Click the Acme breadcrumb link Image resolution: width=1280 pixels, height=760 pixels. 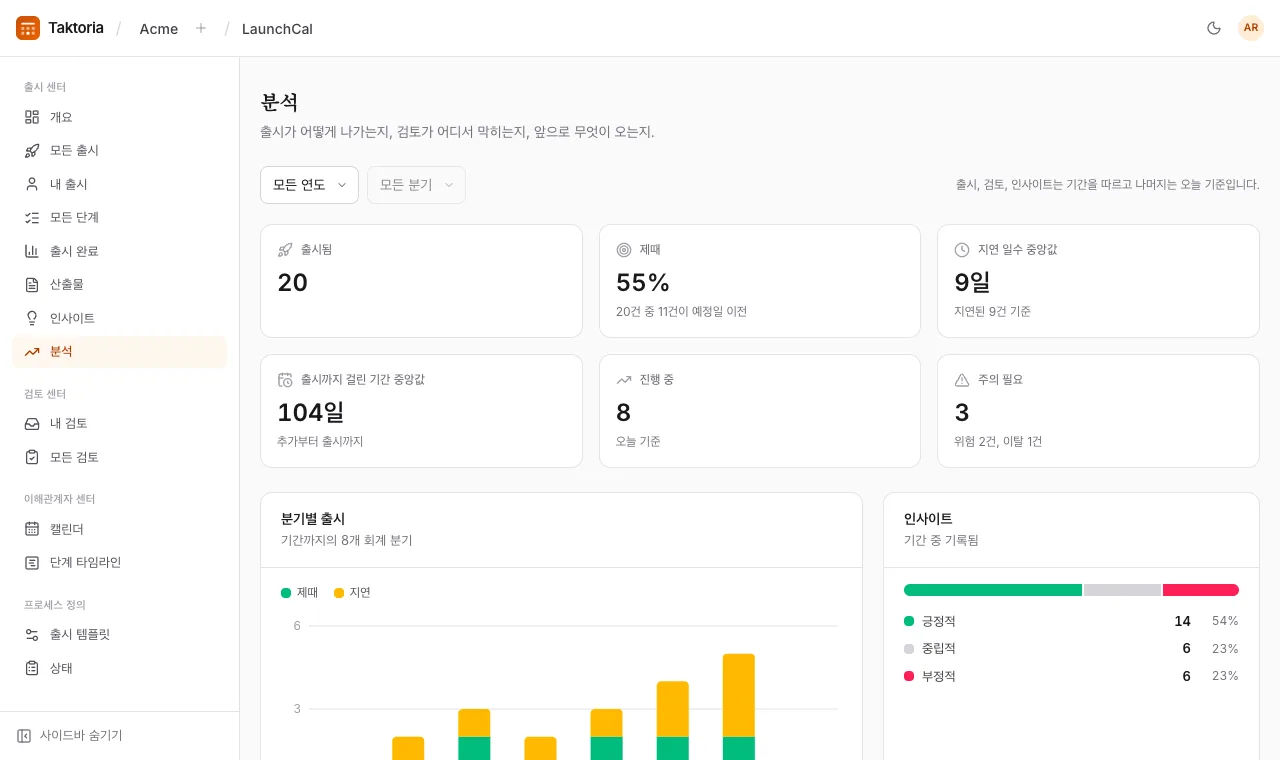click(159, 29)
